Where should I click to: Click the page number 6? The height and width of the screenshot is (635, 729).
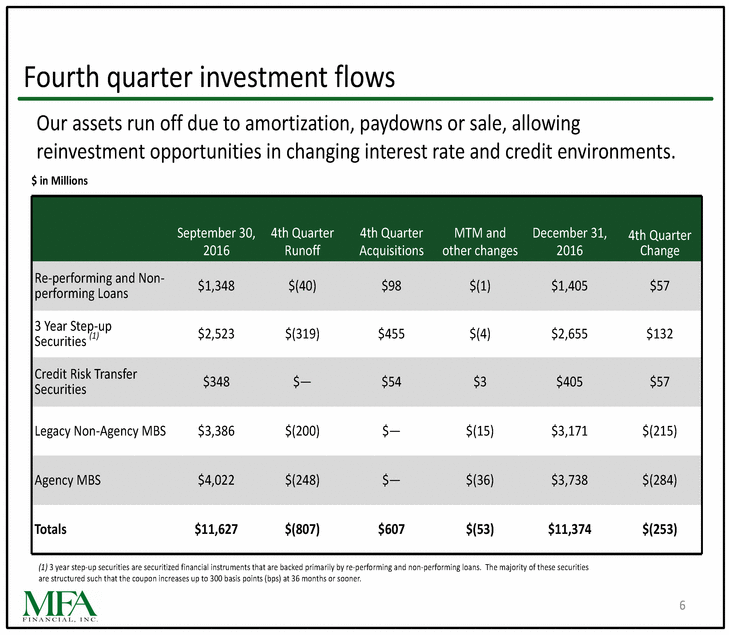pyautogui.click(x=682, y=605)
